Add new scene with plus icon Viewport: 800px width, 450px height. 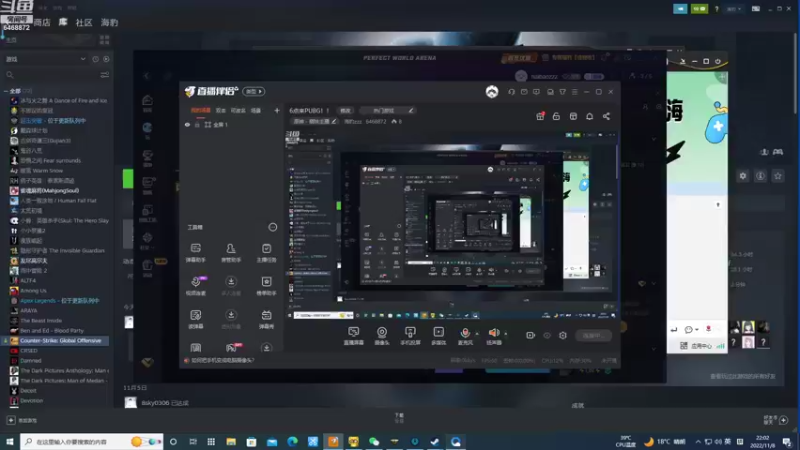tap(277, 110)
